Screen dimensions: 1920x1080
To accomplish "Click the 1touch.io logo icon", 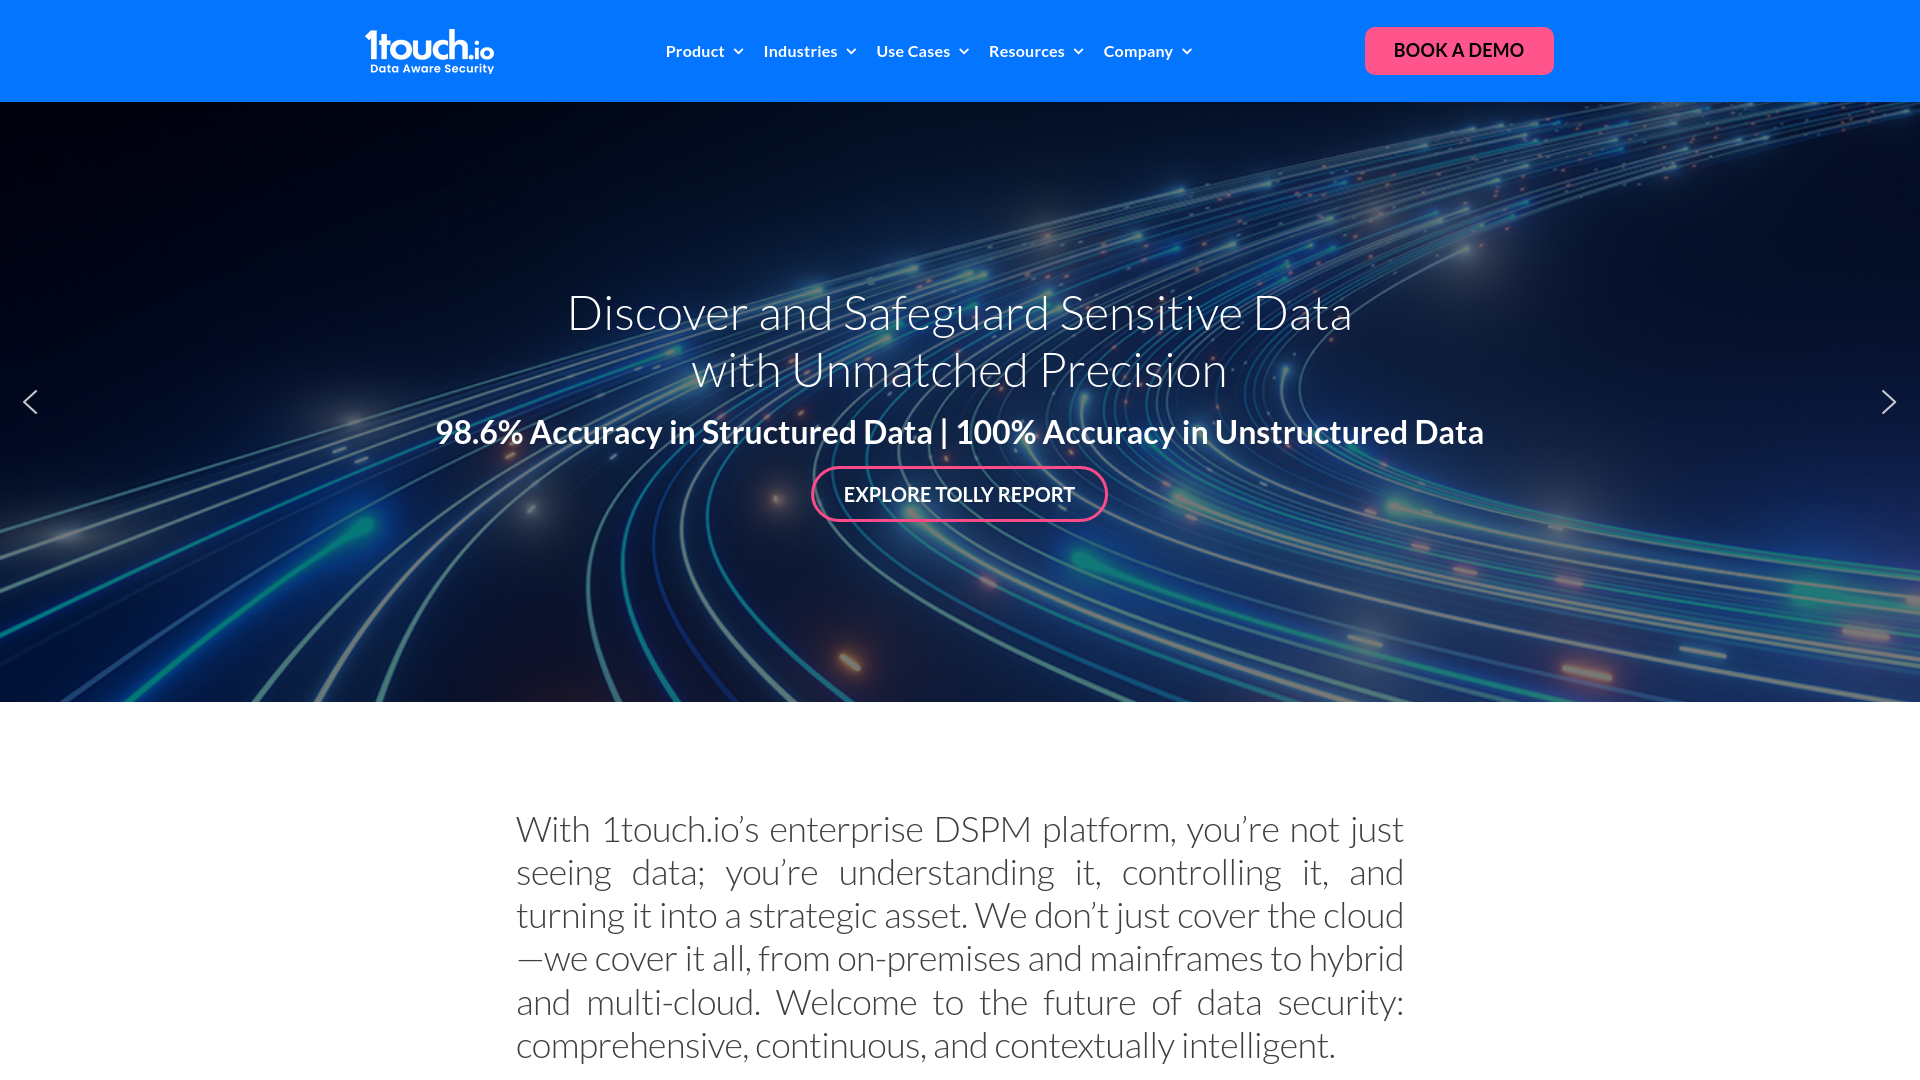I will [x=430, y=50].
